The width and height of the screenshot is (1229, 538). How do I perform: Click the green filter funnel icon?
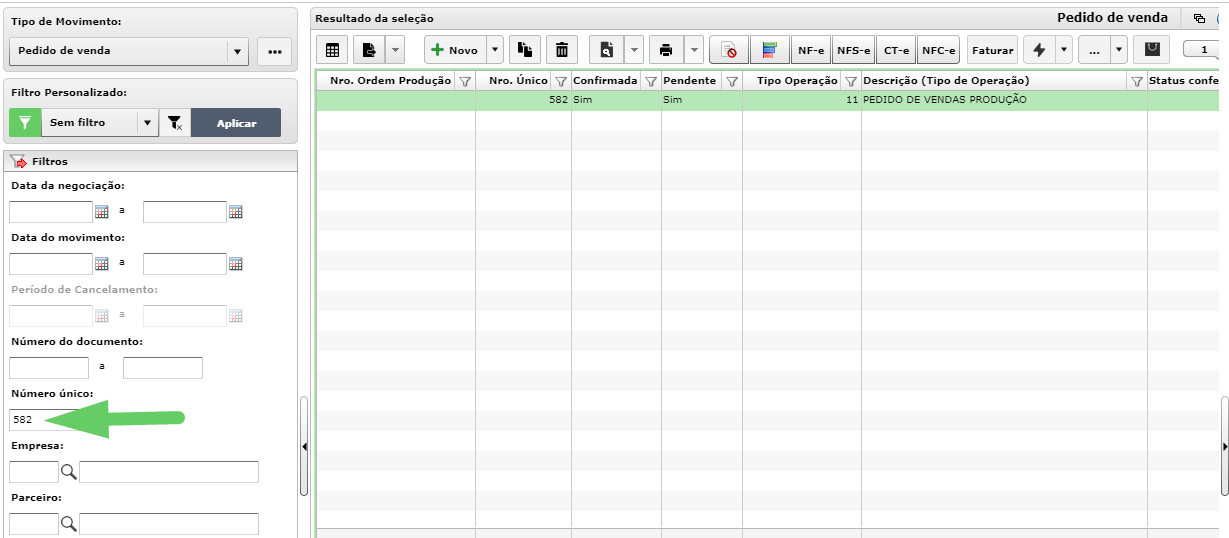[25, 123]
